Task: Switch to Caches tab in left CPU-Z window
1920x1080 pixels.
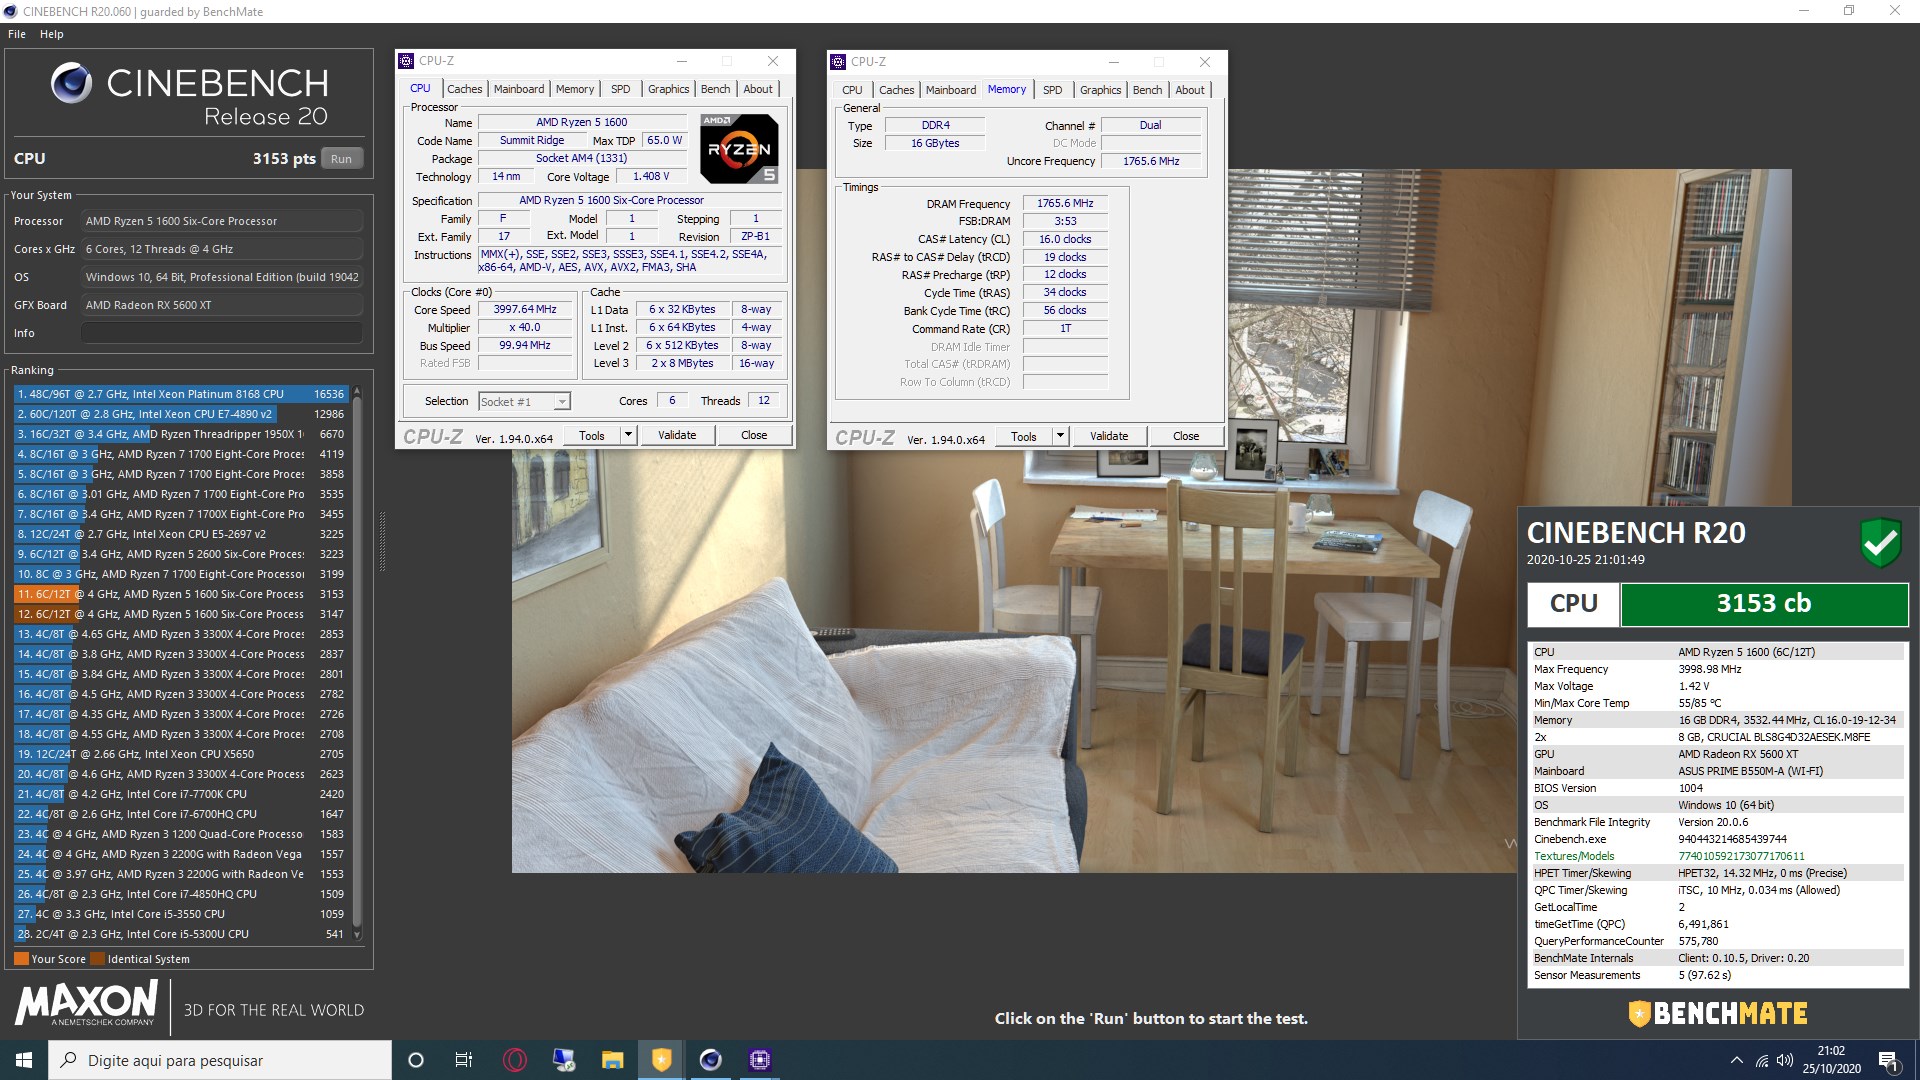Action: [x=464, y=89]
